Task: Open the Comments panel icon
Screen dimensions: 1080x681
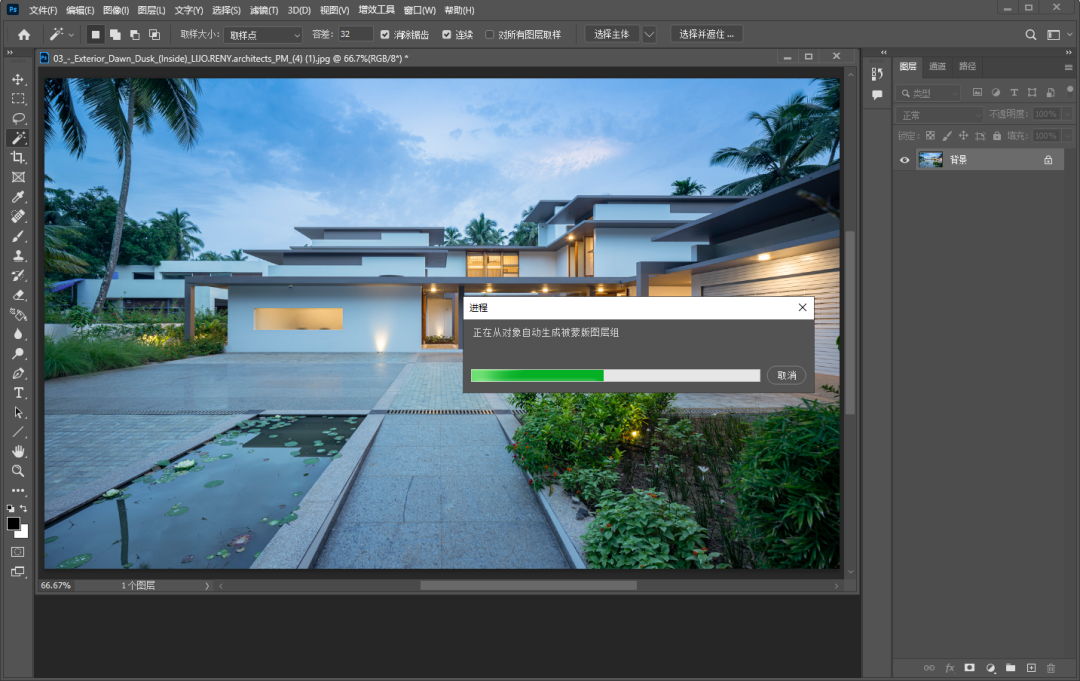Action: click(877, 95)
